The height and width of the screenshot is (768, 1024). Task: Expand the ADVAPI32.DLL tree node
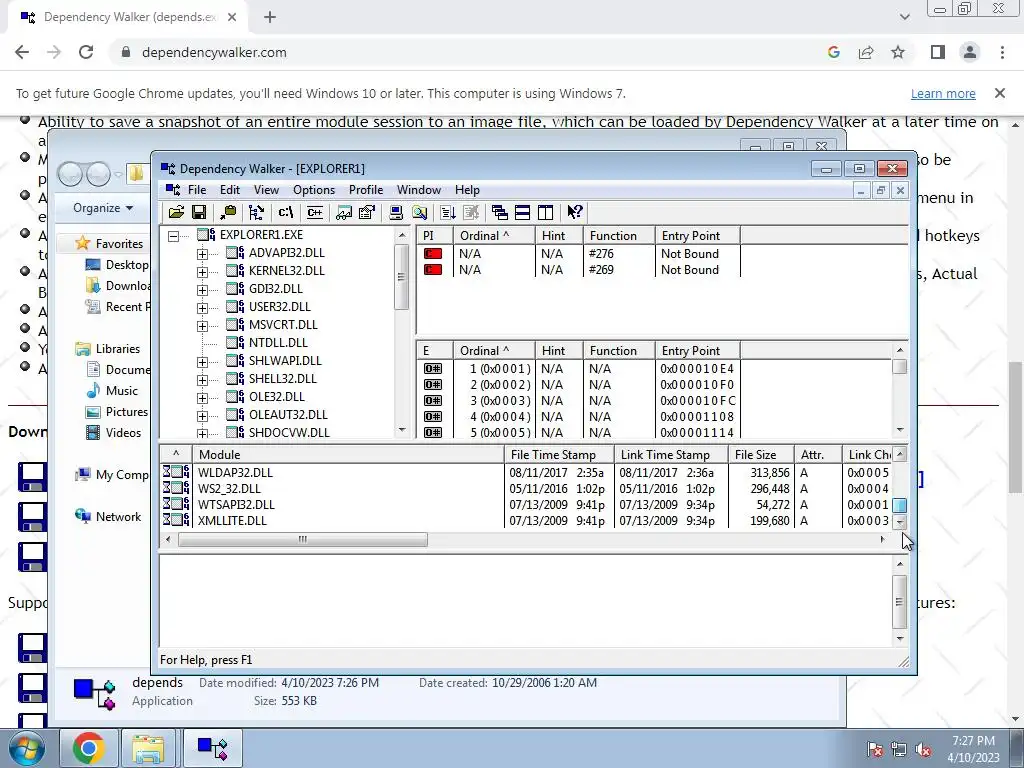202,254
